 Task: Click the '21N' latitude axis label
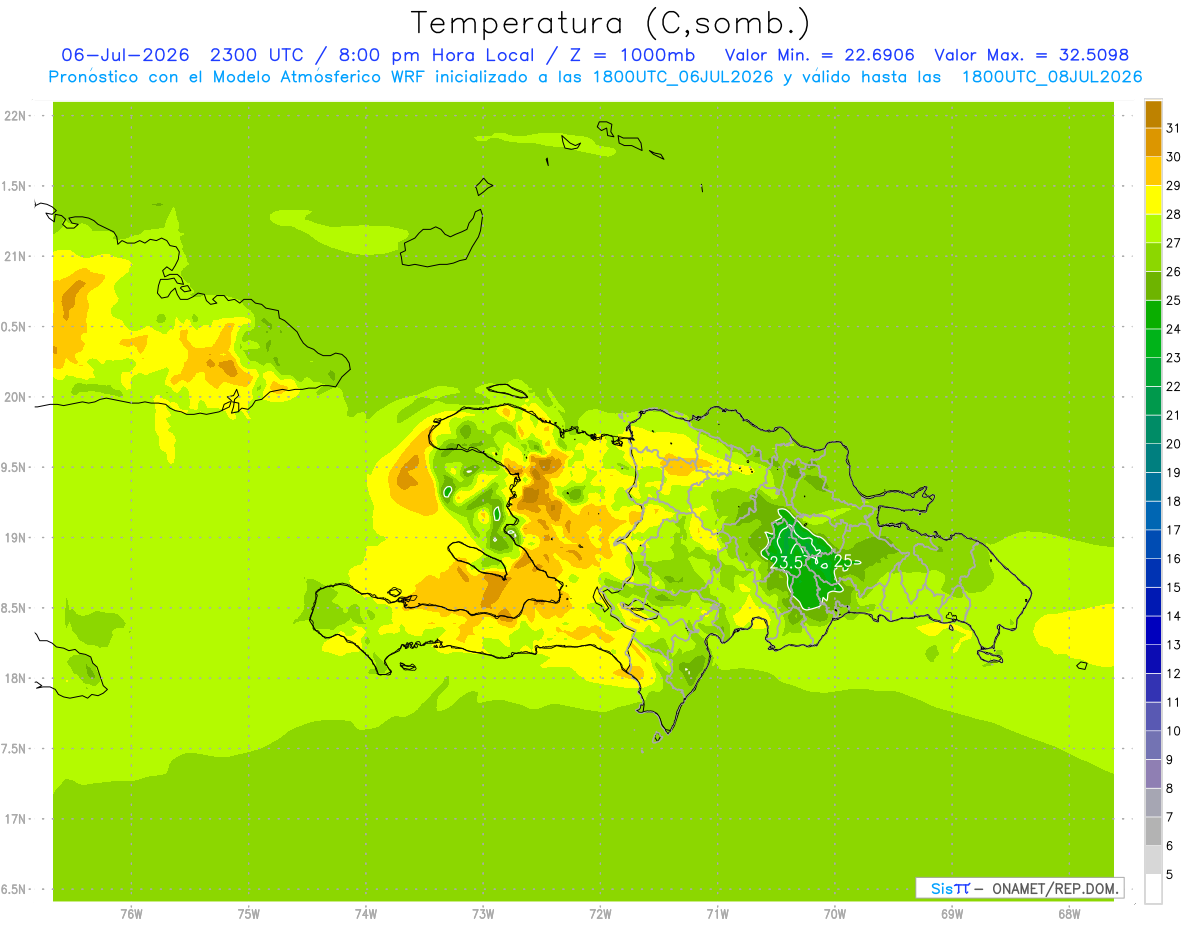click(x=14, y=257)
